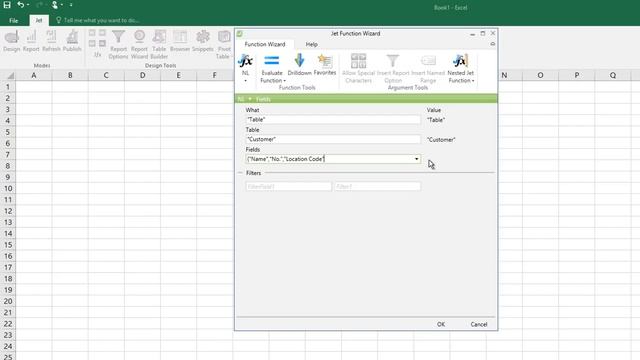Click the Undo icon in title bar

(20, 5)
